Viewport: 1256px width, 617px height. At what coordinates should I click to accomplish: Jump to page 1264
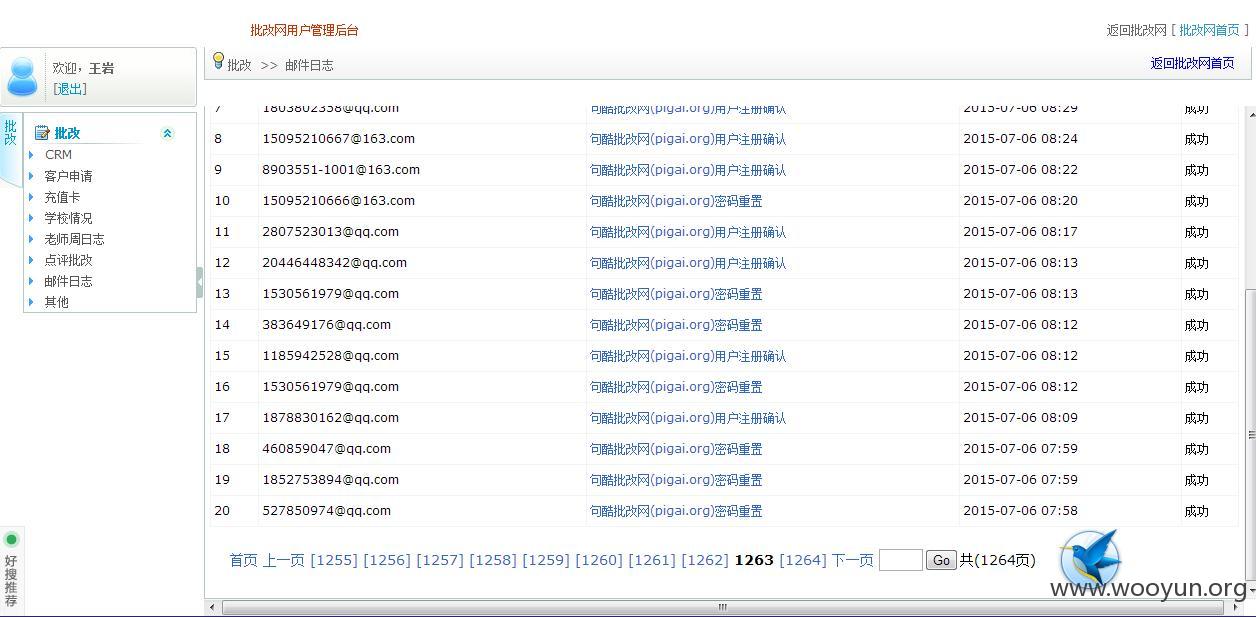click(x=803, y=560)
